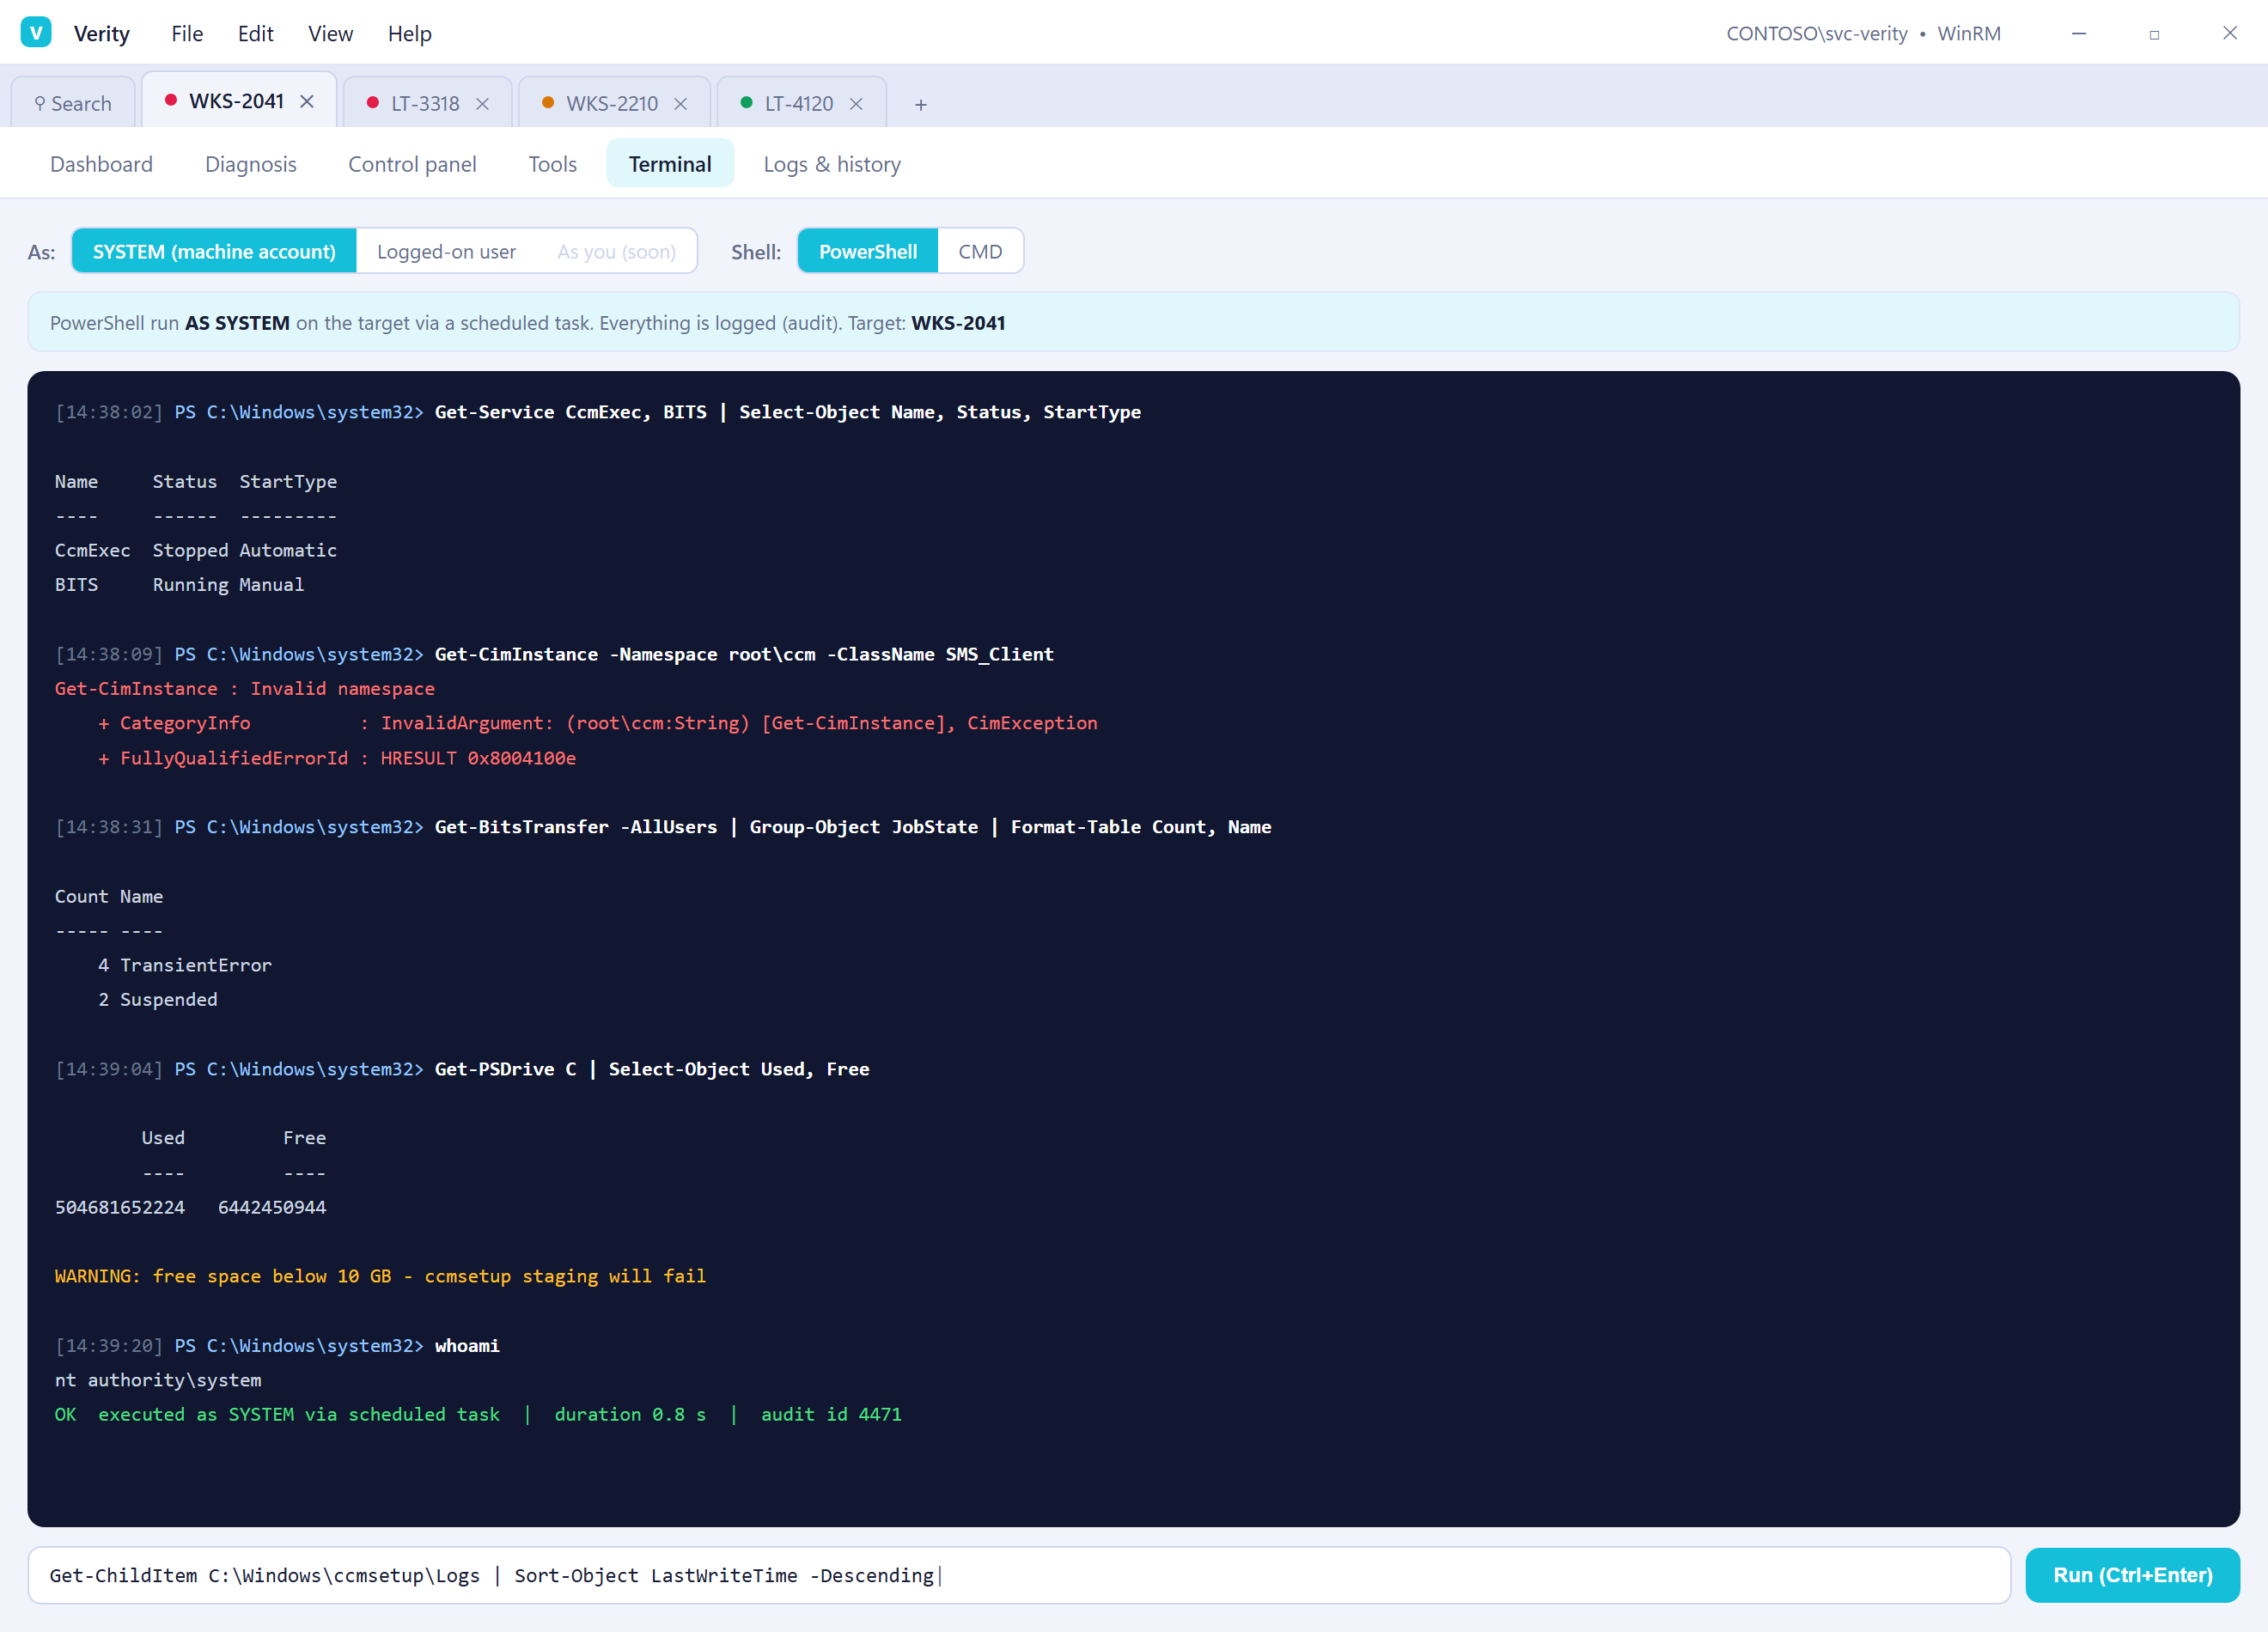Open the Help menu
Screen dimensions: 2268x1632
tap(409, 33)
